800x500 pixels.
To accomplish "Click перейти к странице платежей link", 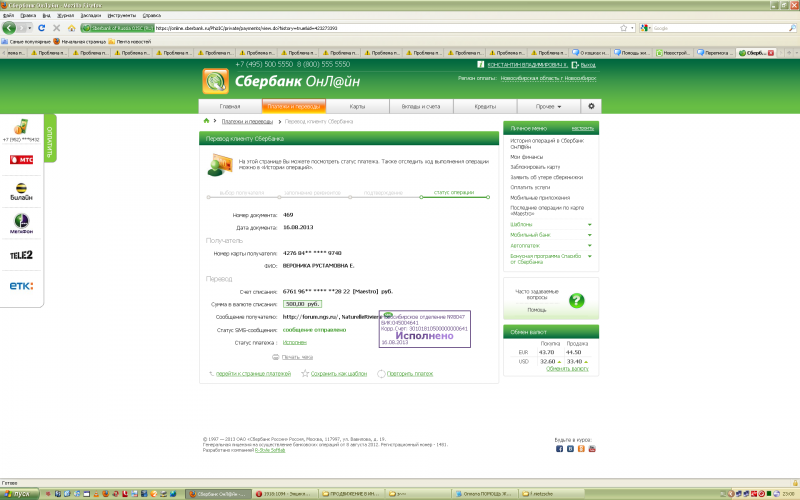I will click(x=253, y=373).
